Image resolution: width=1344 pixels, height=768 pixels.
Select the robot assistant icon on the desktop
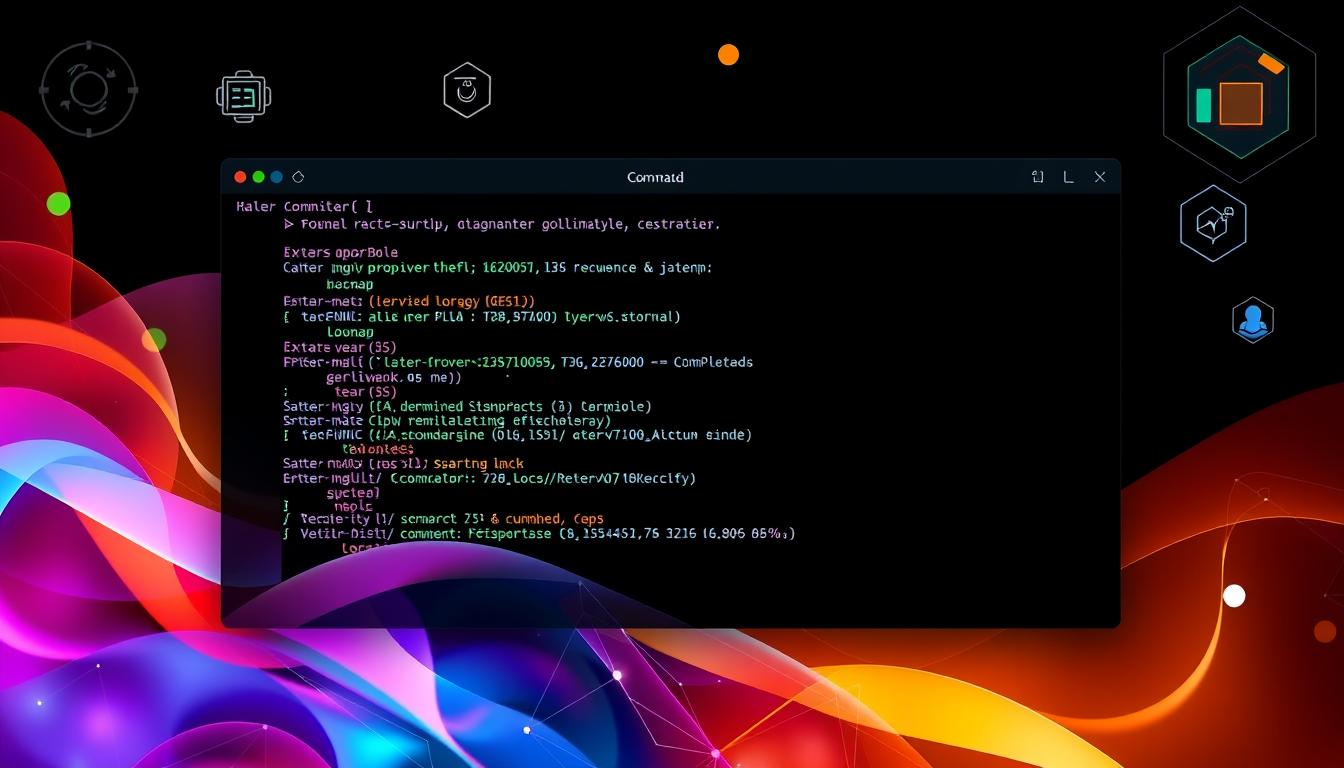243,94
